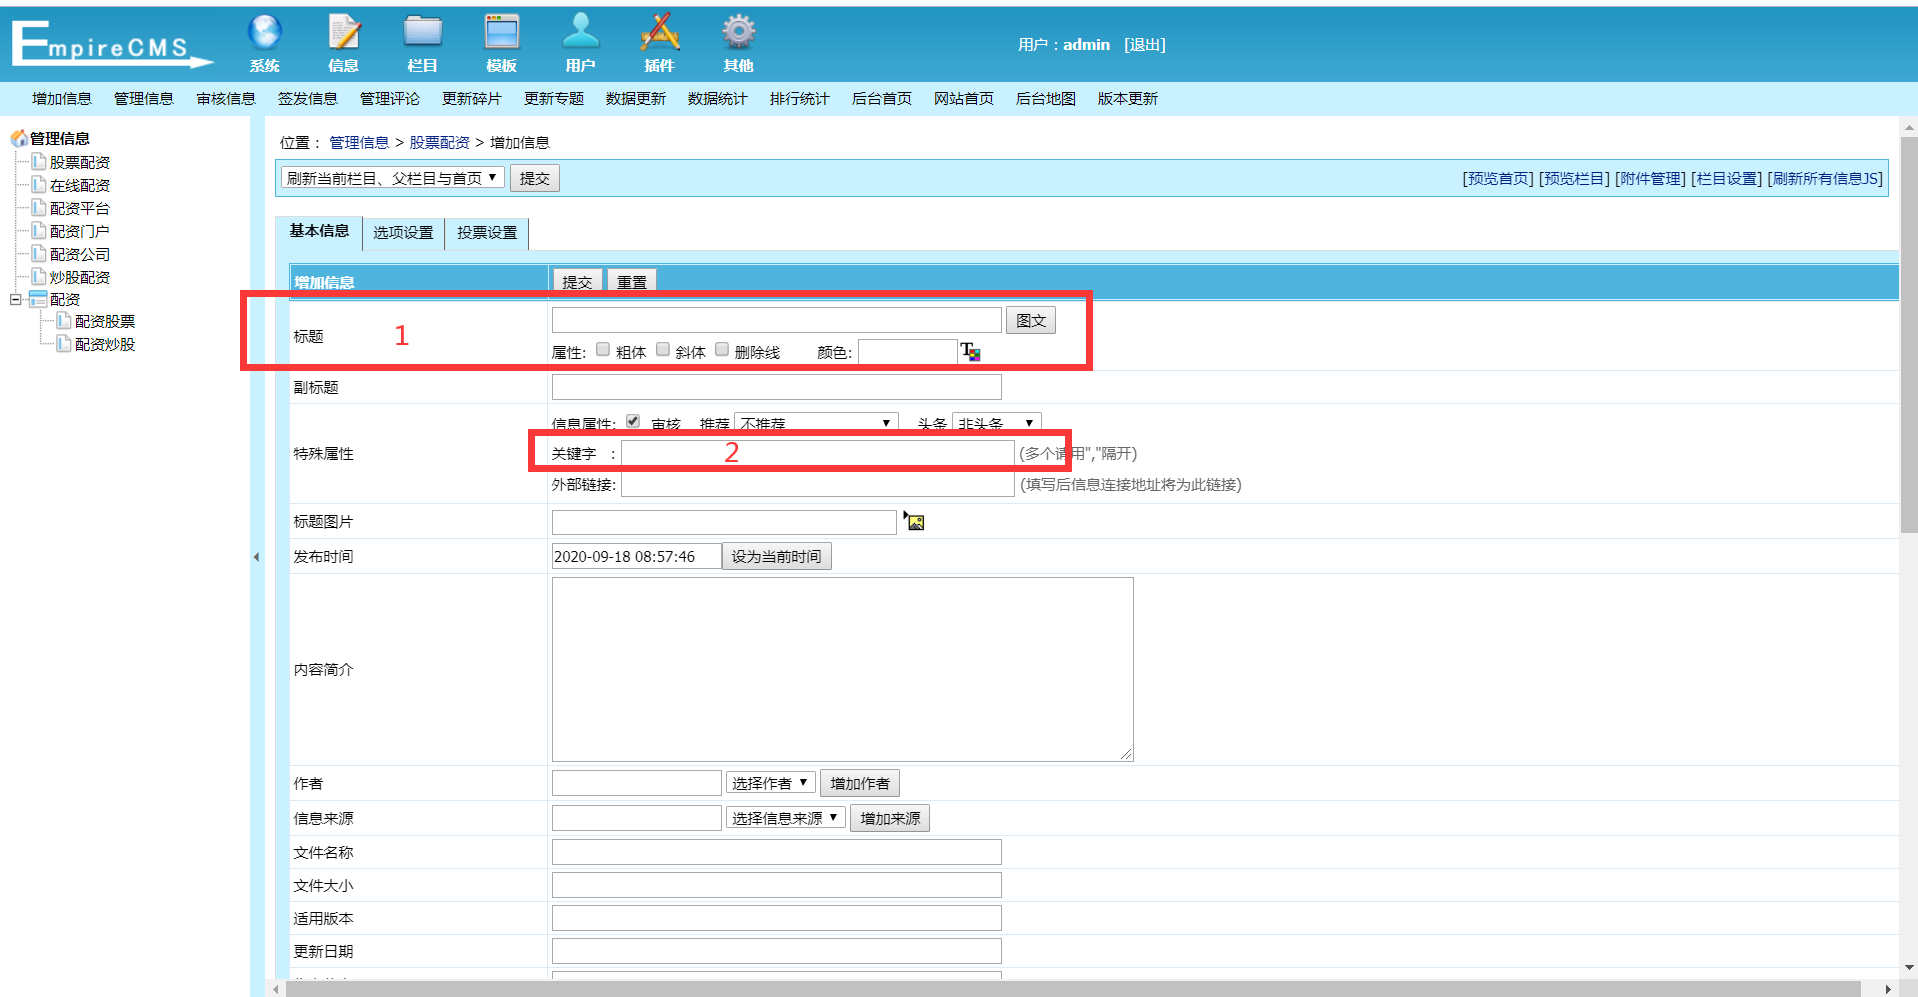The width and height of the screenshot is (1918, 997).
Task: Focus the 标题 title input field
Action: click(x=776, y=319)
